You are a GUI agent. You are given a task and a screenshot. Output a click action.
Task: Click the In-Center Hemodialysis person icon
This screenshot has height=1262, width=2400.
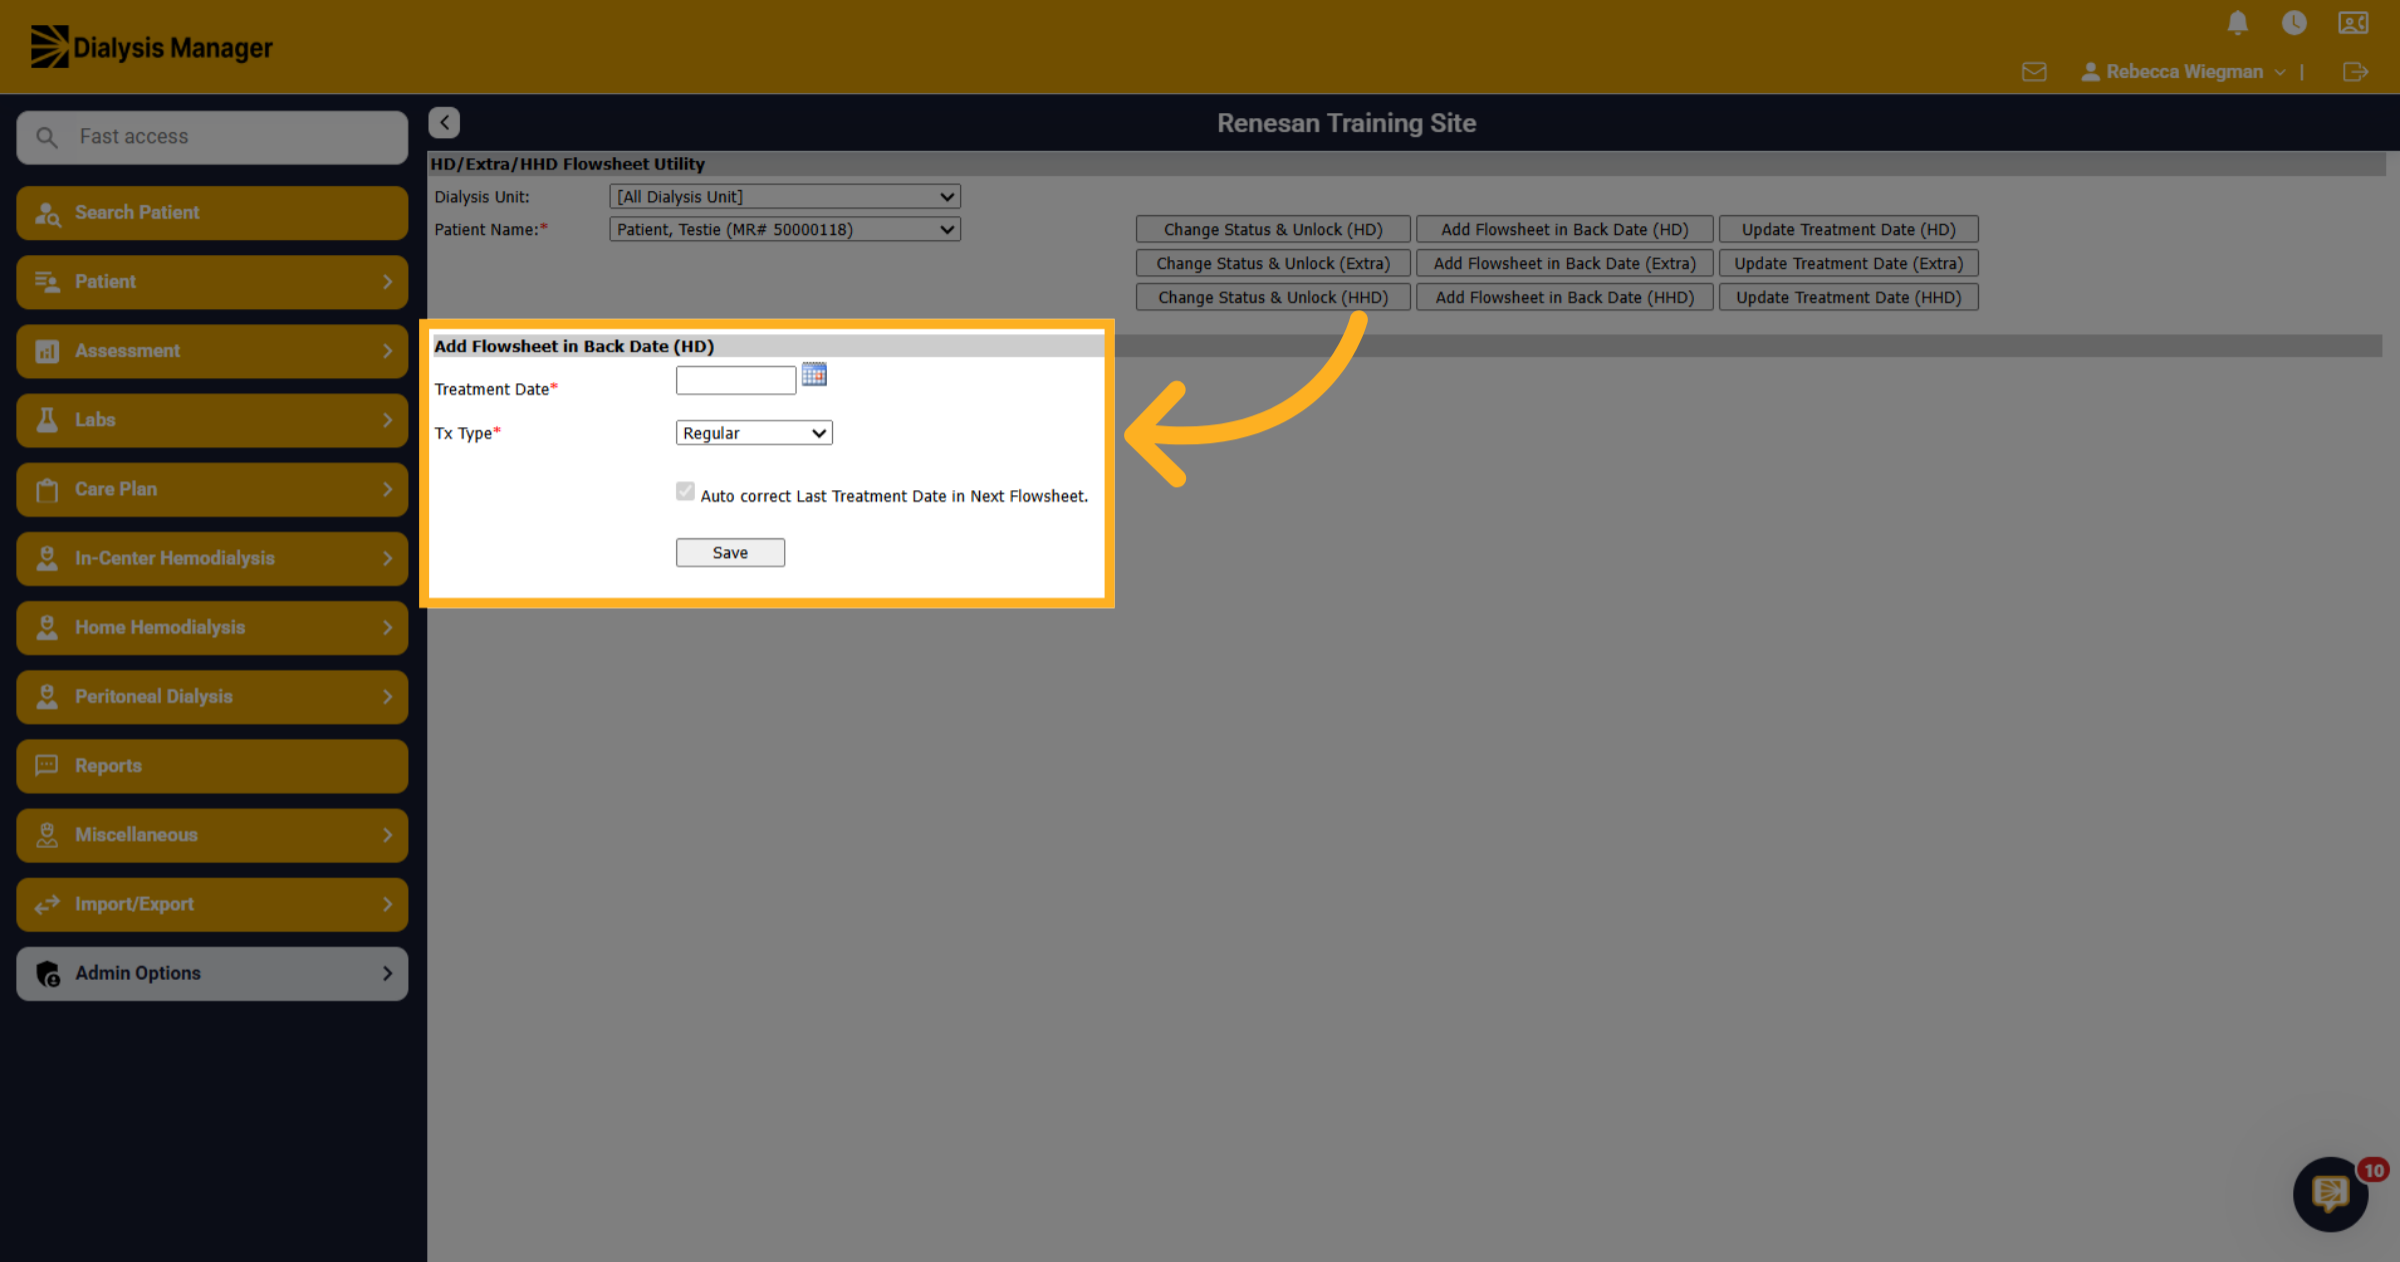[x=47, y=558]
